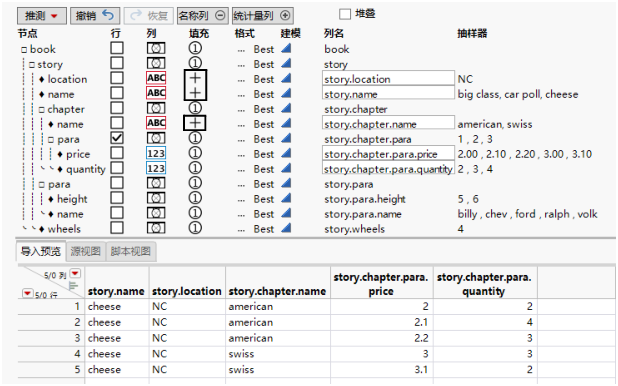Collapse the book tree node

click(x=24, y=50)
